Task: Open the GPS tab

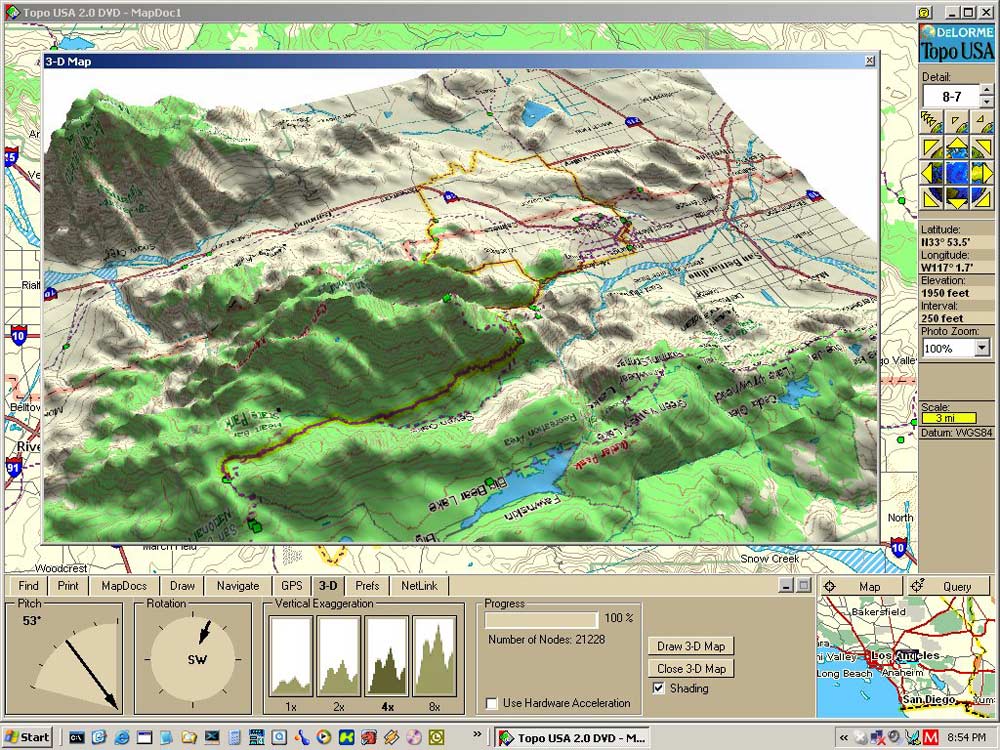Action: (x=291, y=586)
